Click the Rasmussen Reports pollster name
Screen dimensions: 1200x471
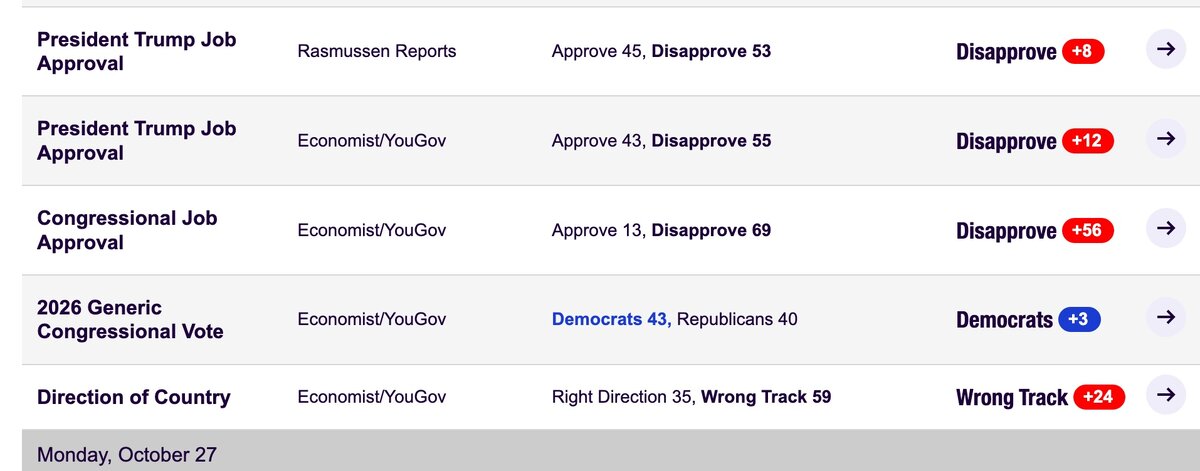click(x=376, y=51)
